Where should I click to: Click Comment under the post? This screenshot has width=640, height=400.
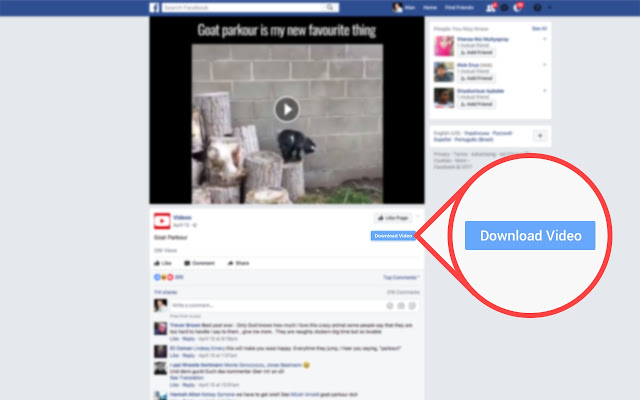199,263
